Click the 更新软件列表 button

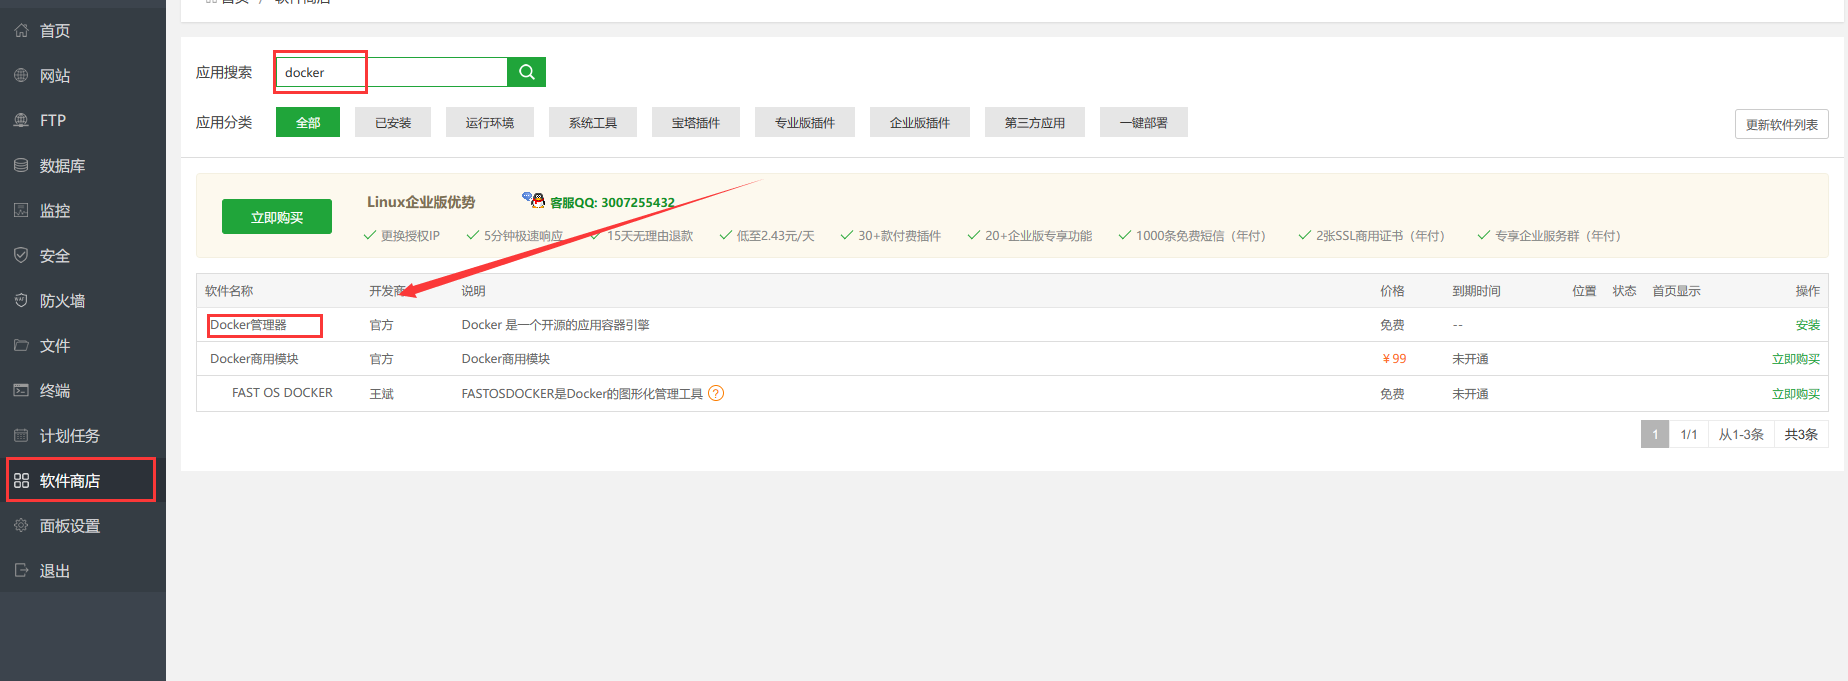tap(1782, 124)
